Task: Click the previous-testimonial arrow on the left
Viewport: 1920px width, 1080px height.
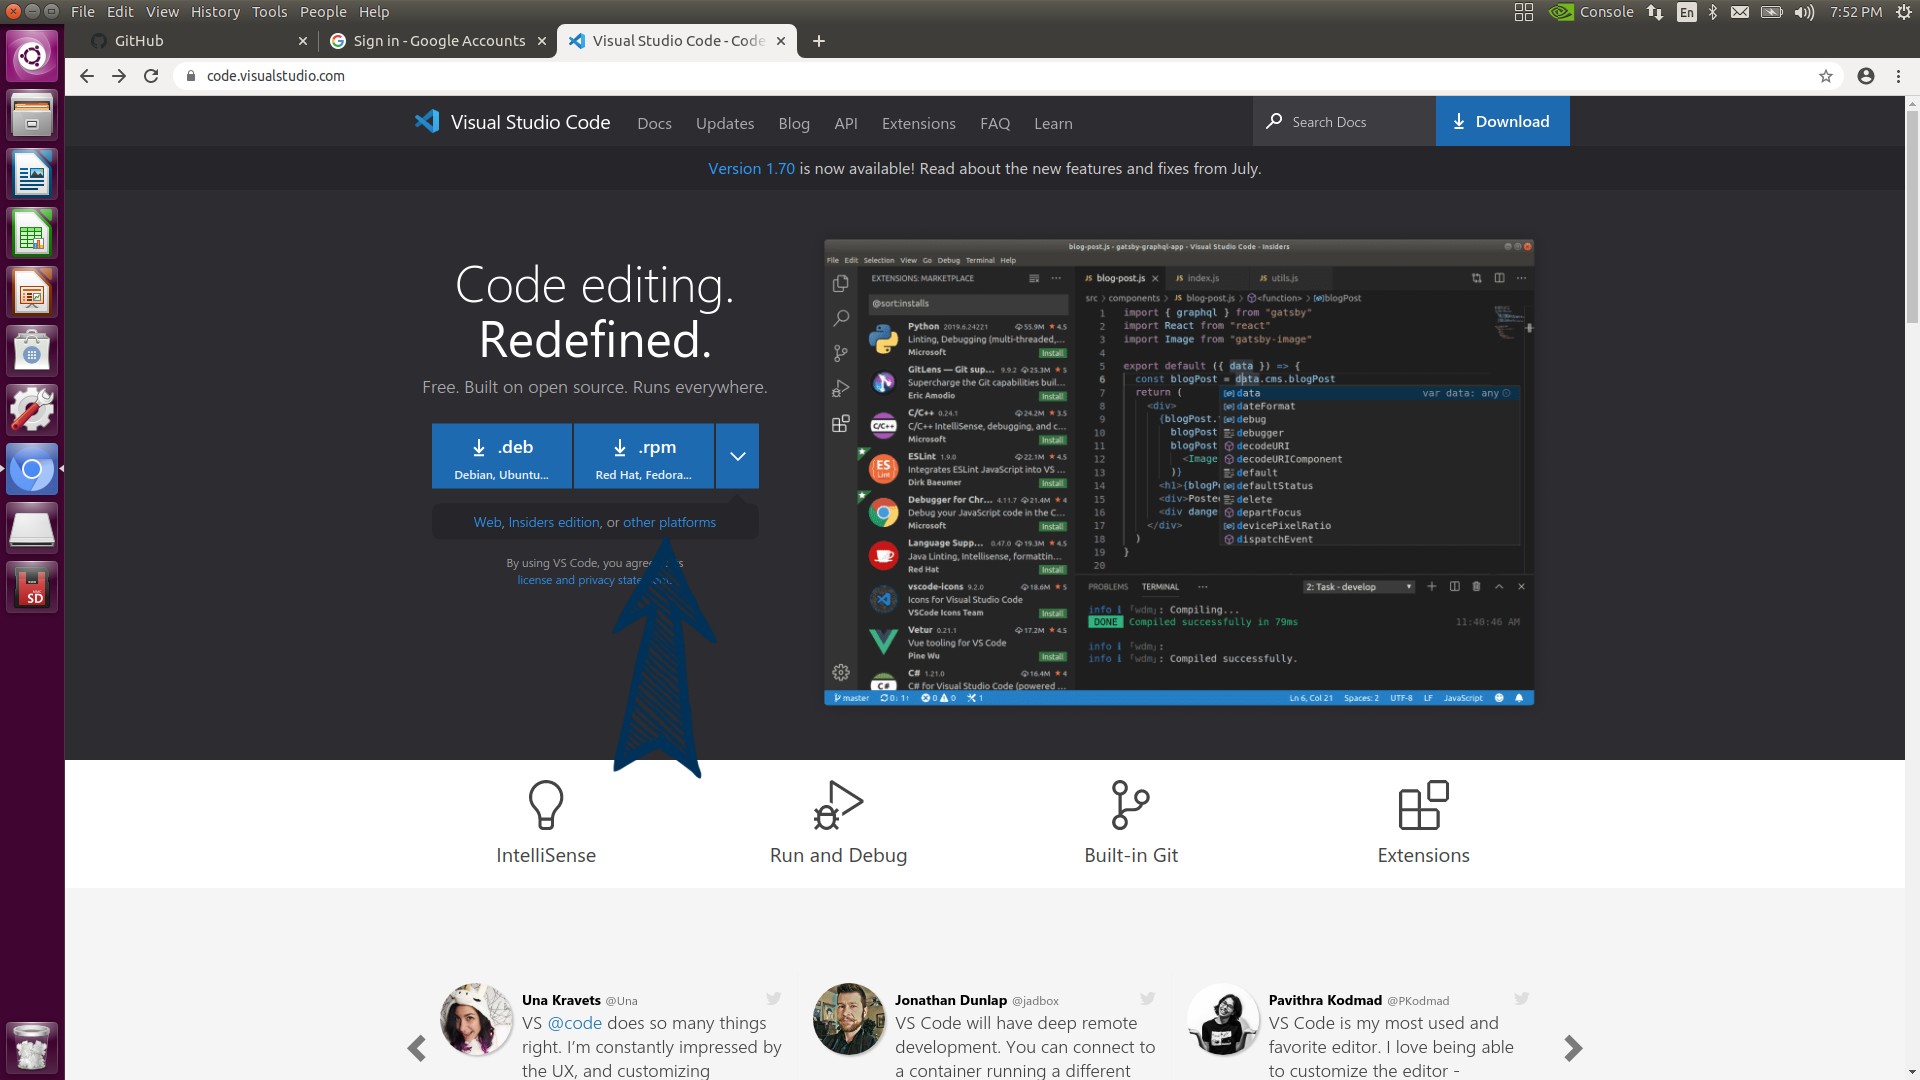Action: pyautogui.click(x=417, y=1048)
